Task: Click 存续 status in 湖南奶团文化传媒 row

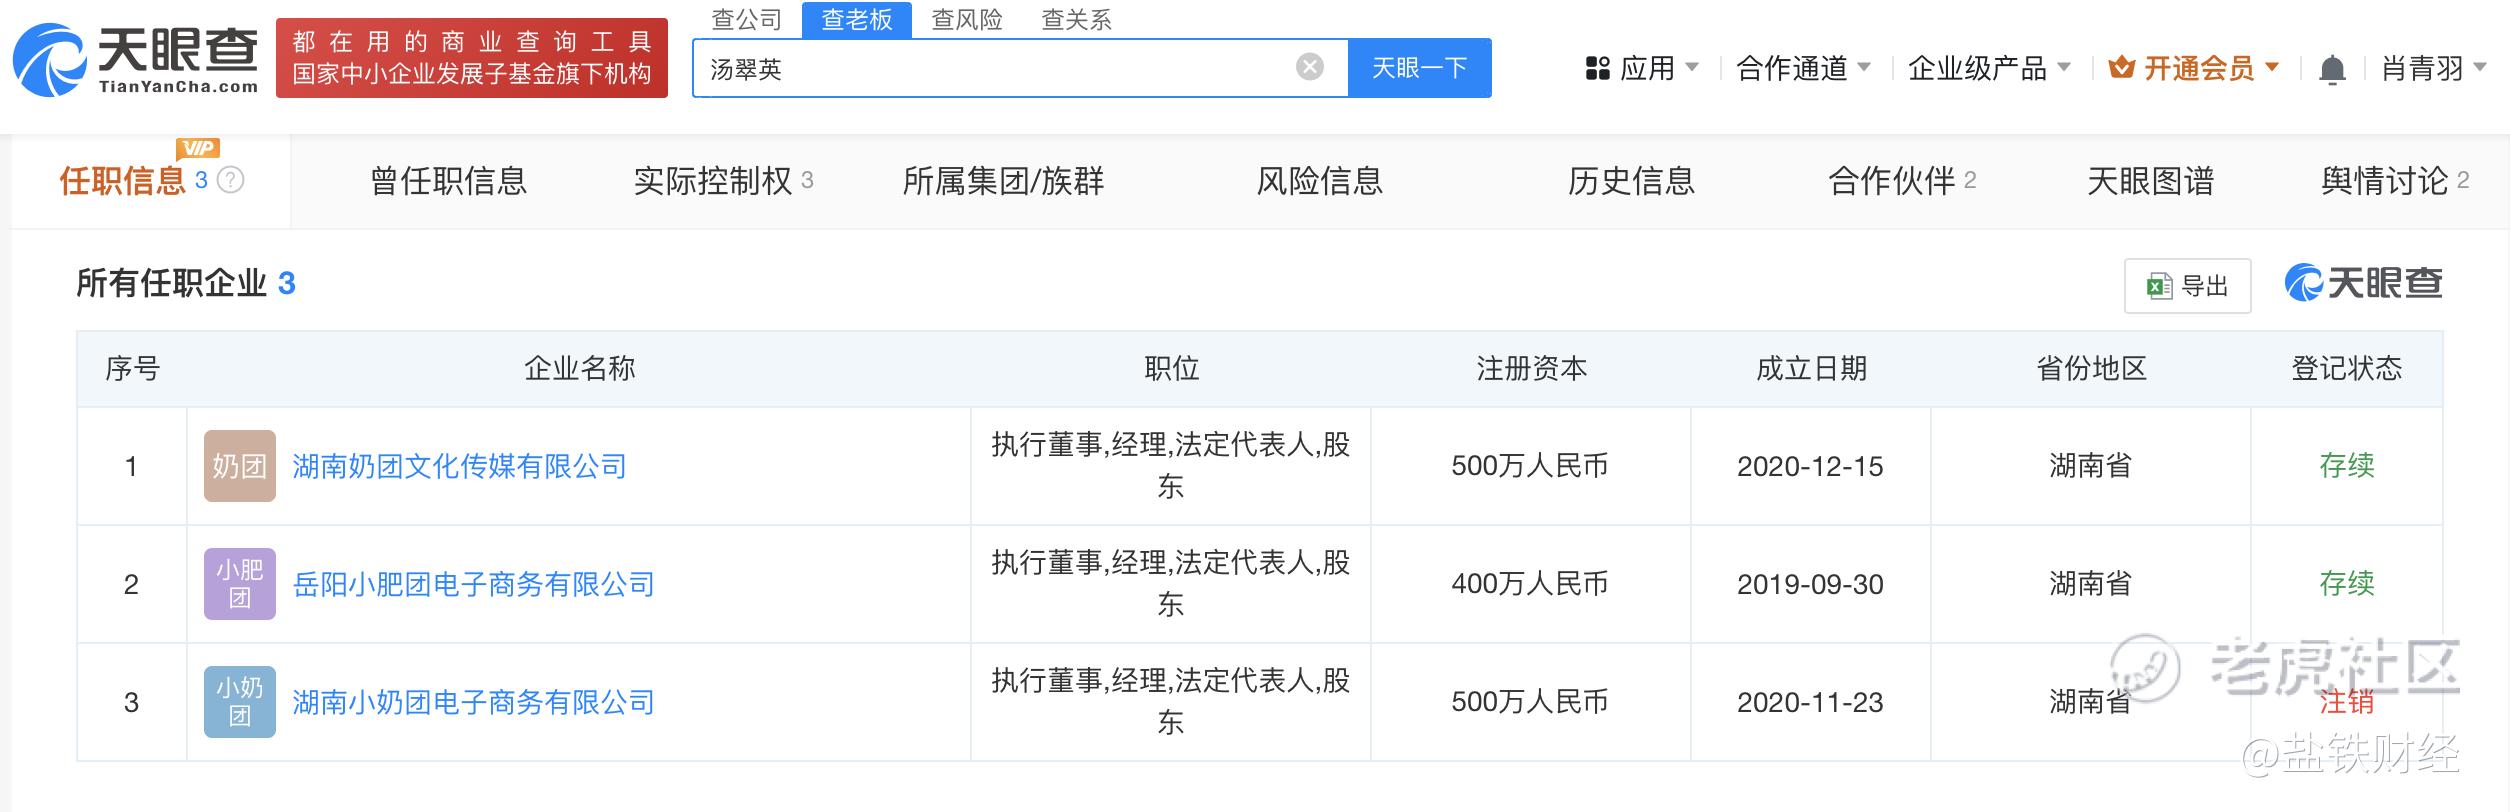Action: 2346,466
